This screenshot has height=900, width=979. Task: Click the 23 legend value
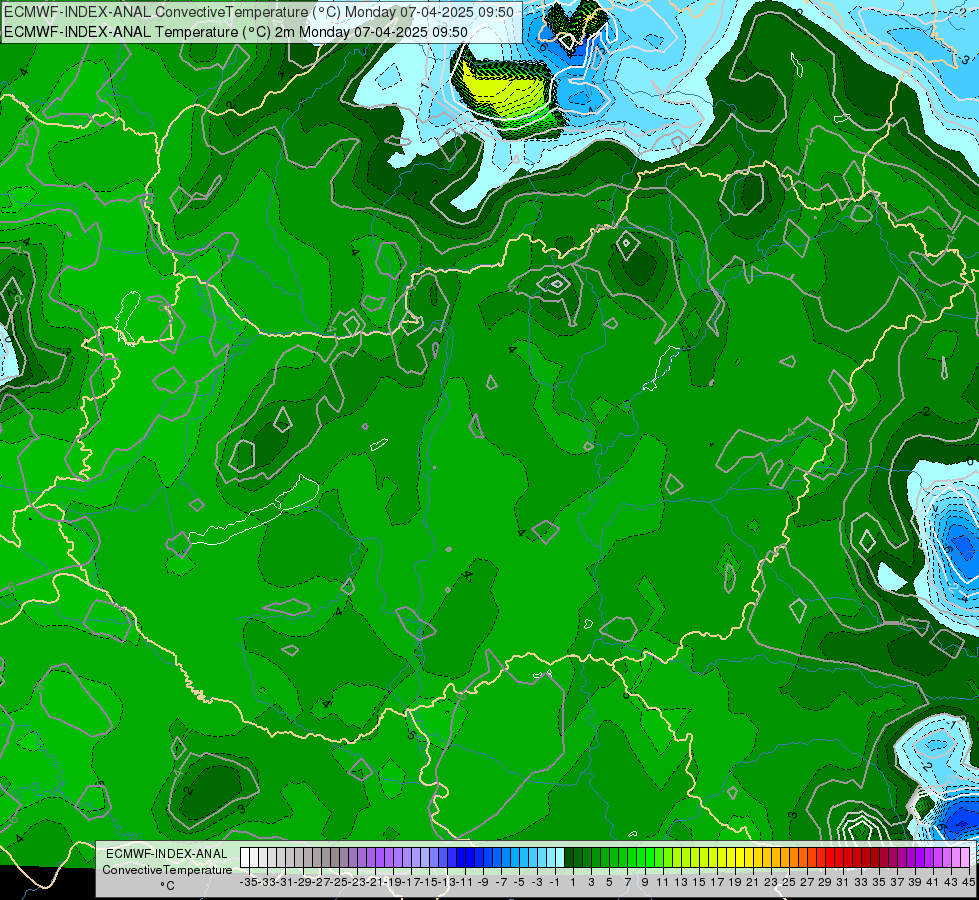coord(771,882)
